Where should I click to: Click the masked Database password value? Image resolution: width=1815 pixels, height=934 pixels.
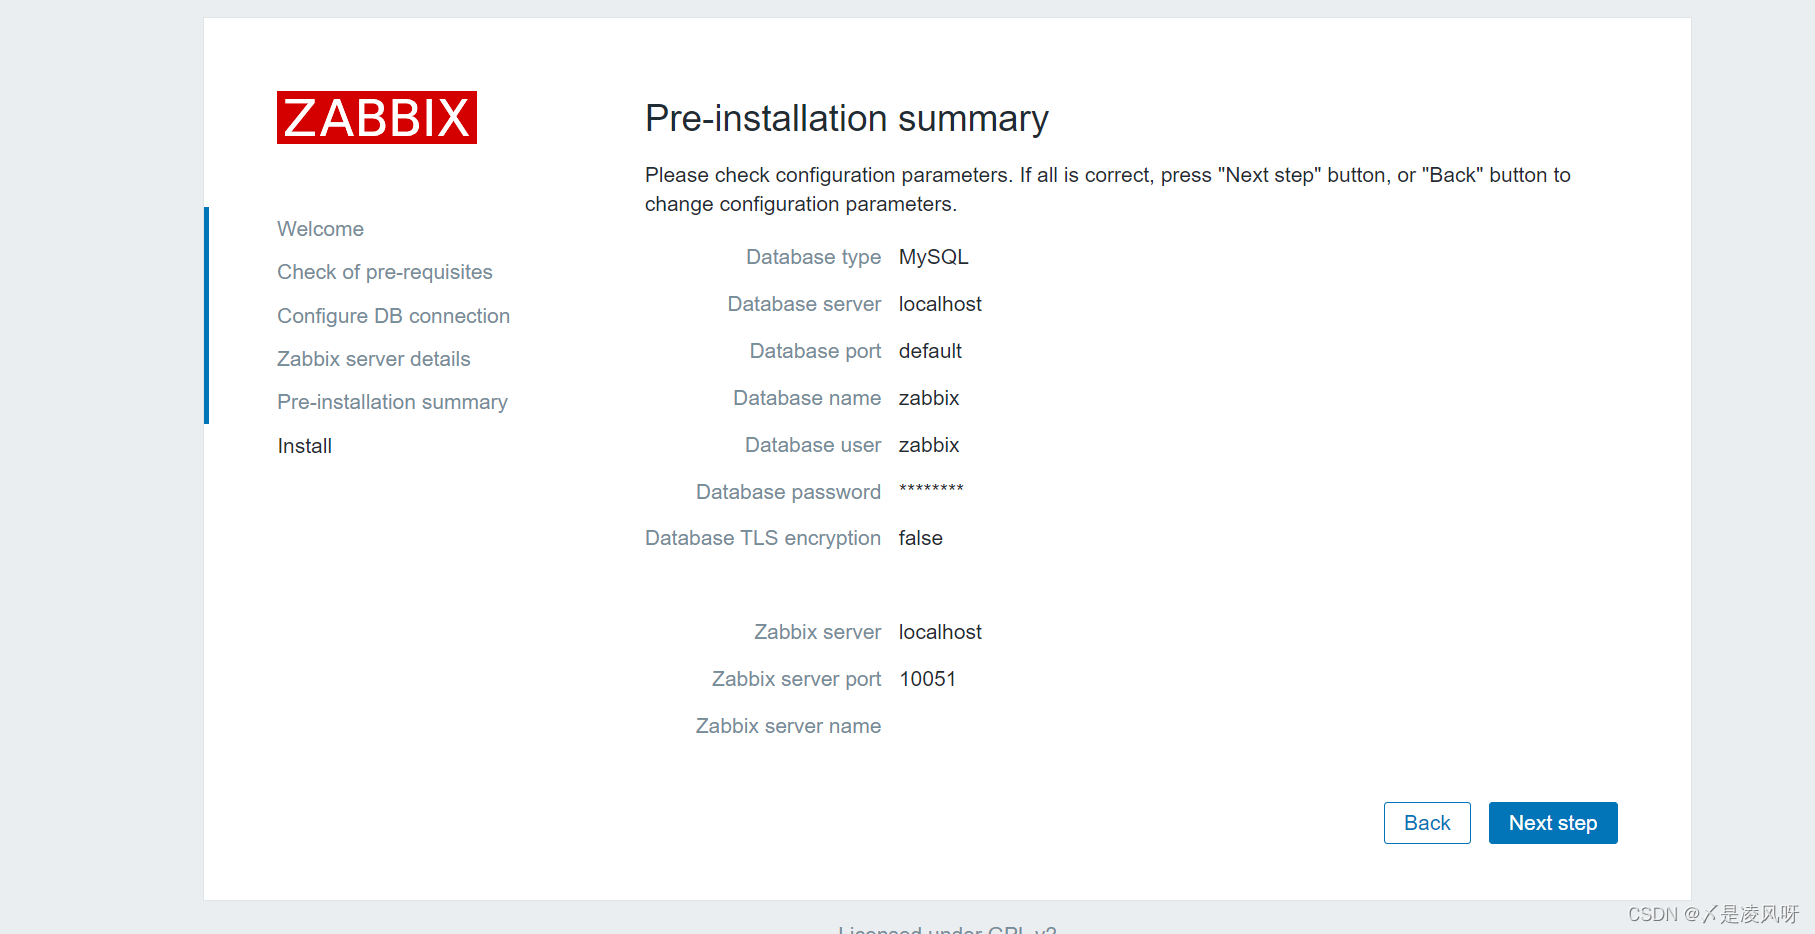click(931, 490)
